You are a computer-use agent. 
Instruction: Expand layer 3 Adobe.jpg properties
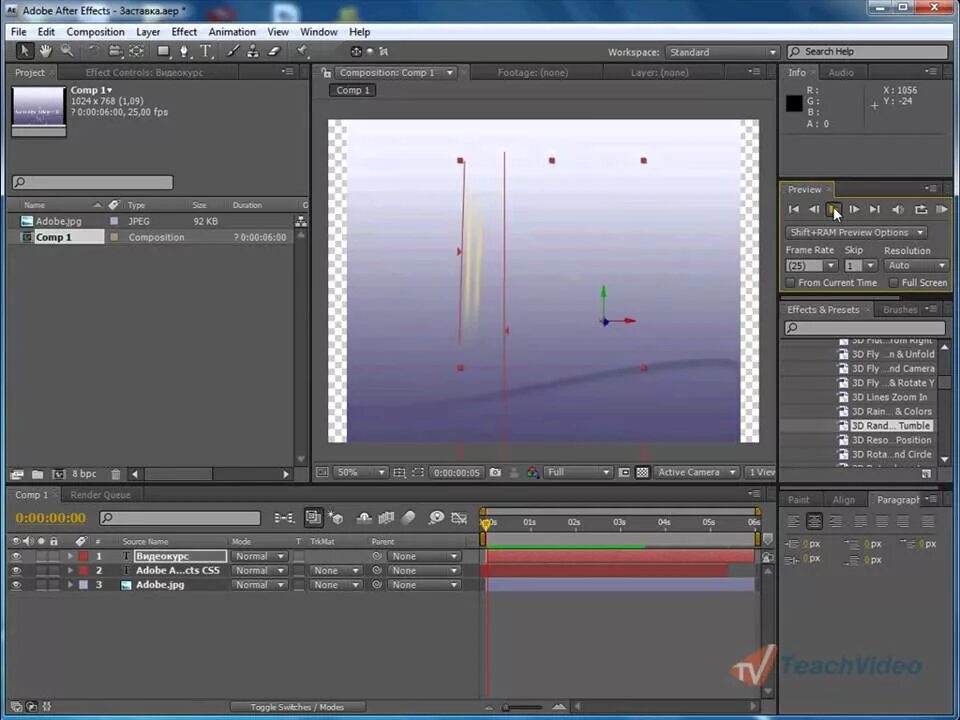point(70,585)
